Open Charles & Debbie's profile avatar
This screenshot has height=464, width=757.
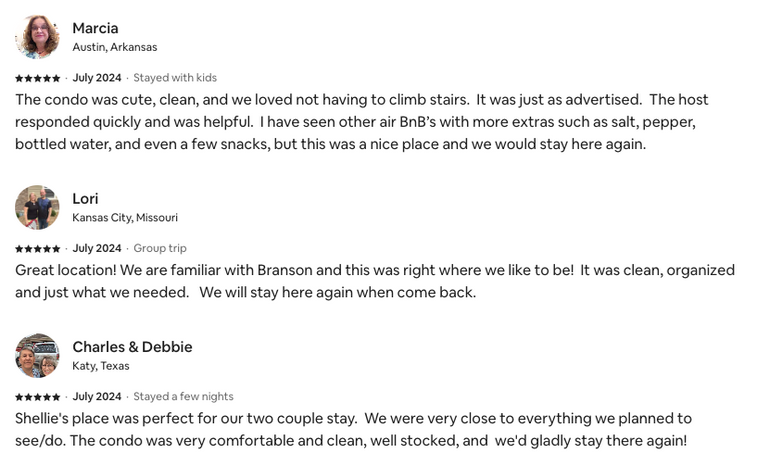pos(37,356)
